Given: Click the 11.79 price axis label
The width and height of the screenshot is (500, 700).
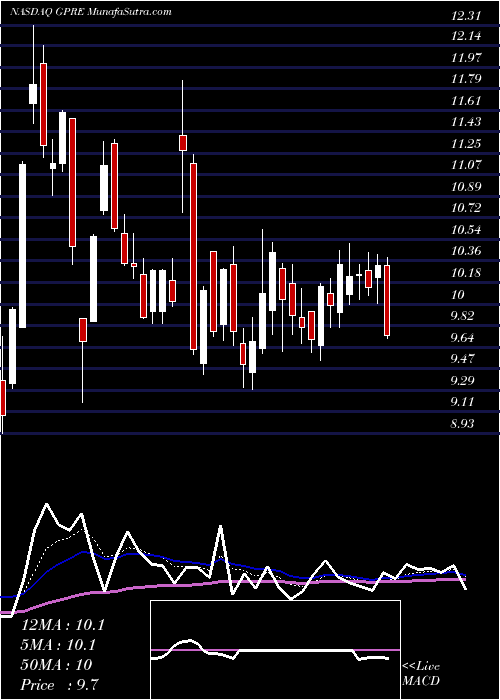Looking at the screenshot, I should click(466, 79).
